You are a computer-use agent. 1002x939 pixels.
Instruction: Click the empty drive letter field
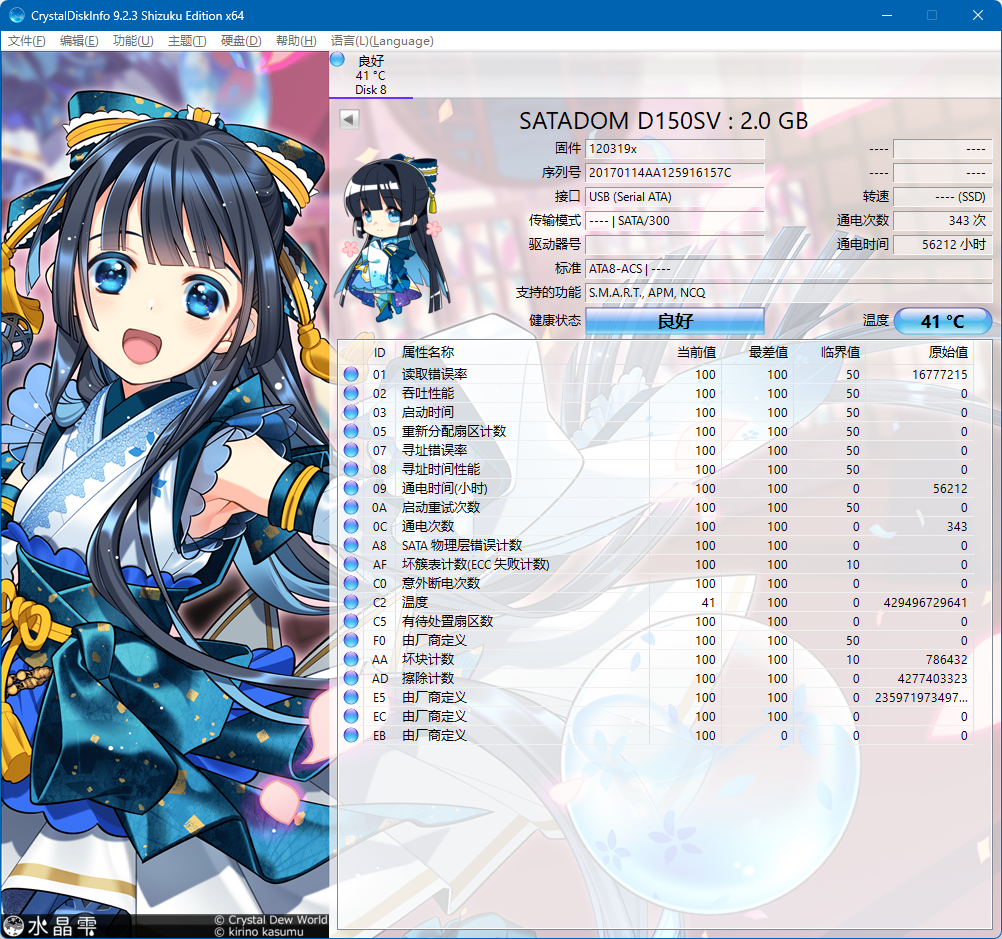click(x=675, y=245)
